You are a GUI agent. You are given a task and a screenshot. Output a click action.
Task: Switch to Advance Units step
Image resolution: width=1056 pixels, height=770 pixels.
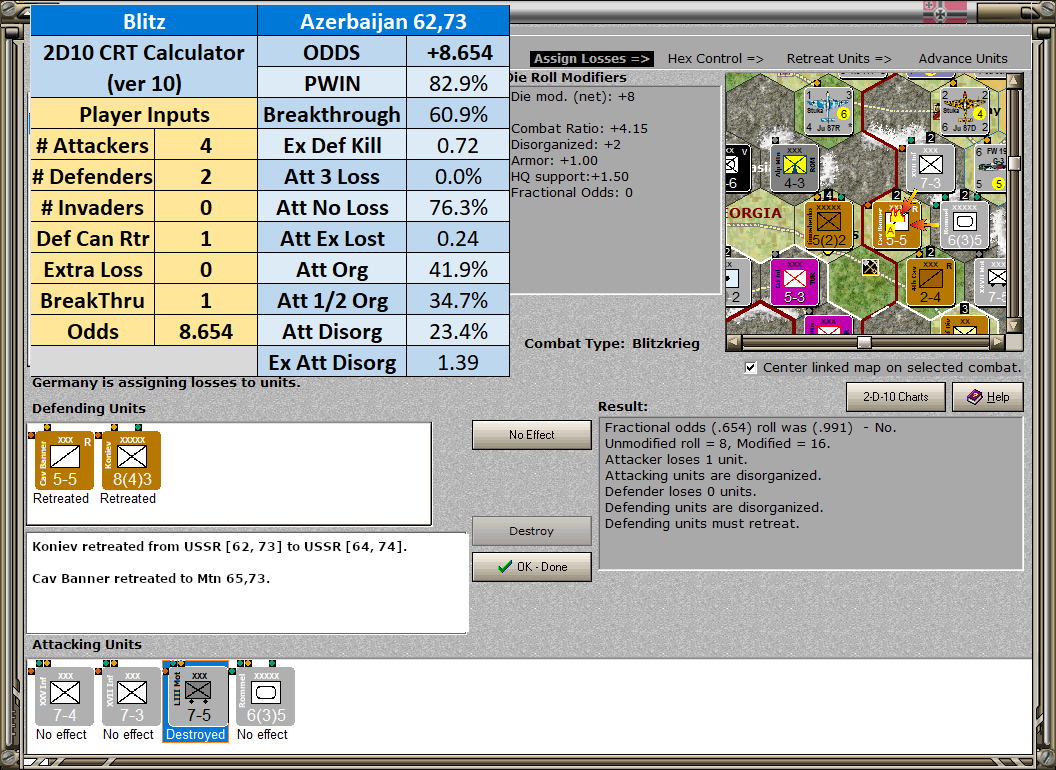[x=963, y=59]
